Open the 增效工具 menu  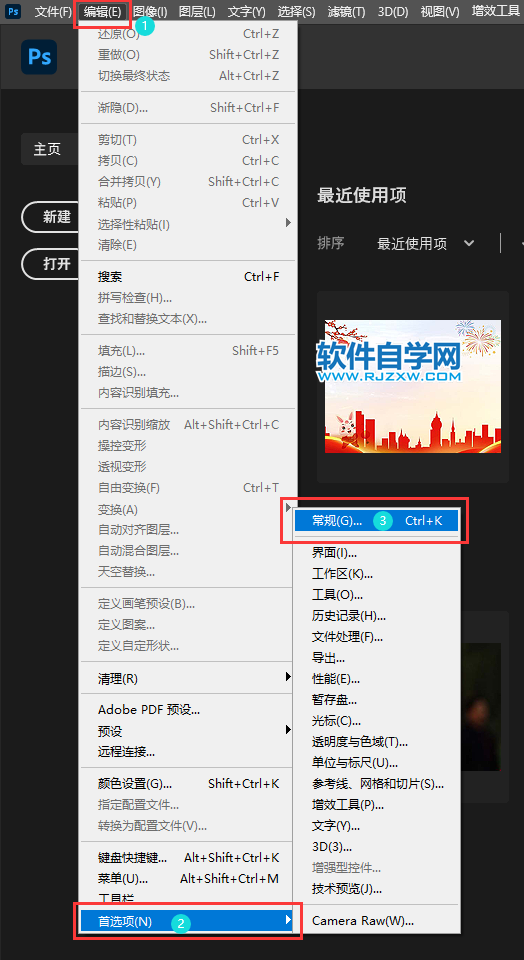495,11
